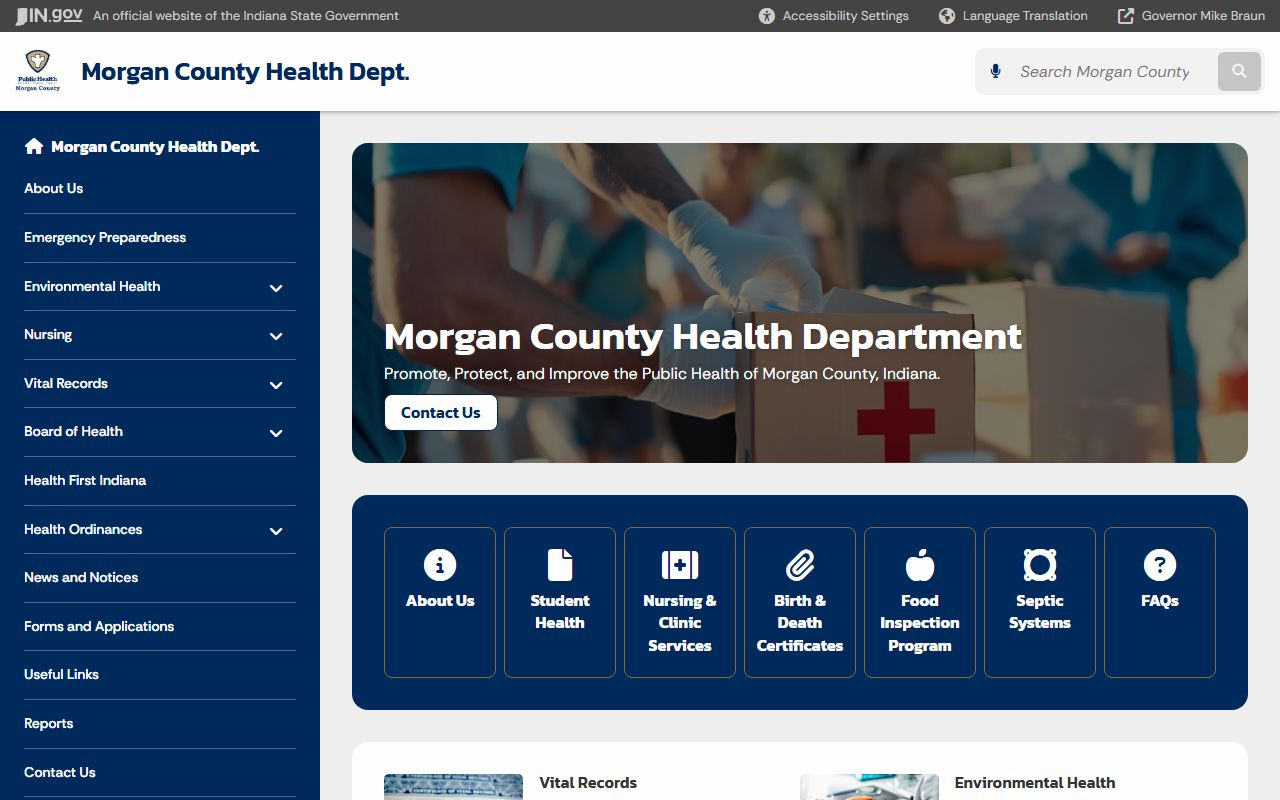Click the accessibility person icon
This screenshot has width=1280, height=800.
click(x=767, y=16)
